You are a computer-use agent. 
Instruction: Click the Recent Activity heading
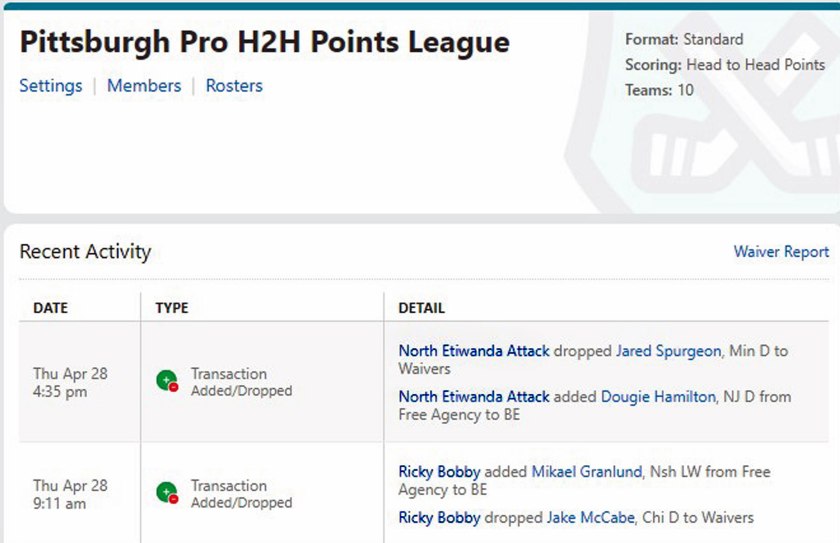85,252
